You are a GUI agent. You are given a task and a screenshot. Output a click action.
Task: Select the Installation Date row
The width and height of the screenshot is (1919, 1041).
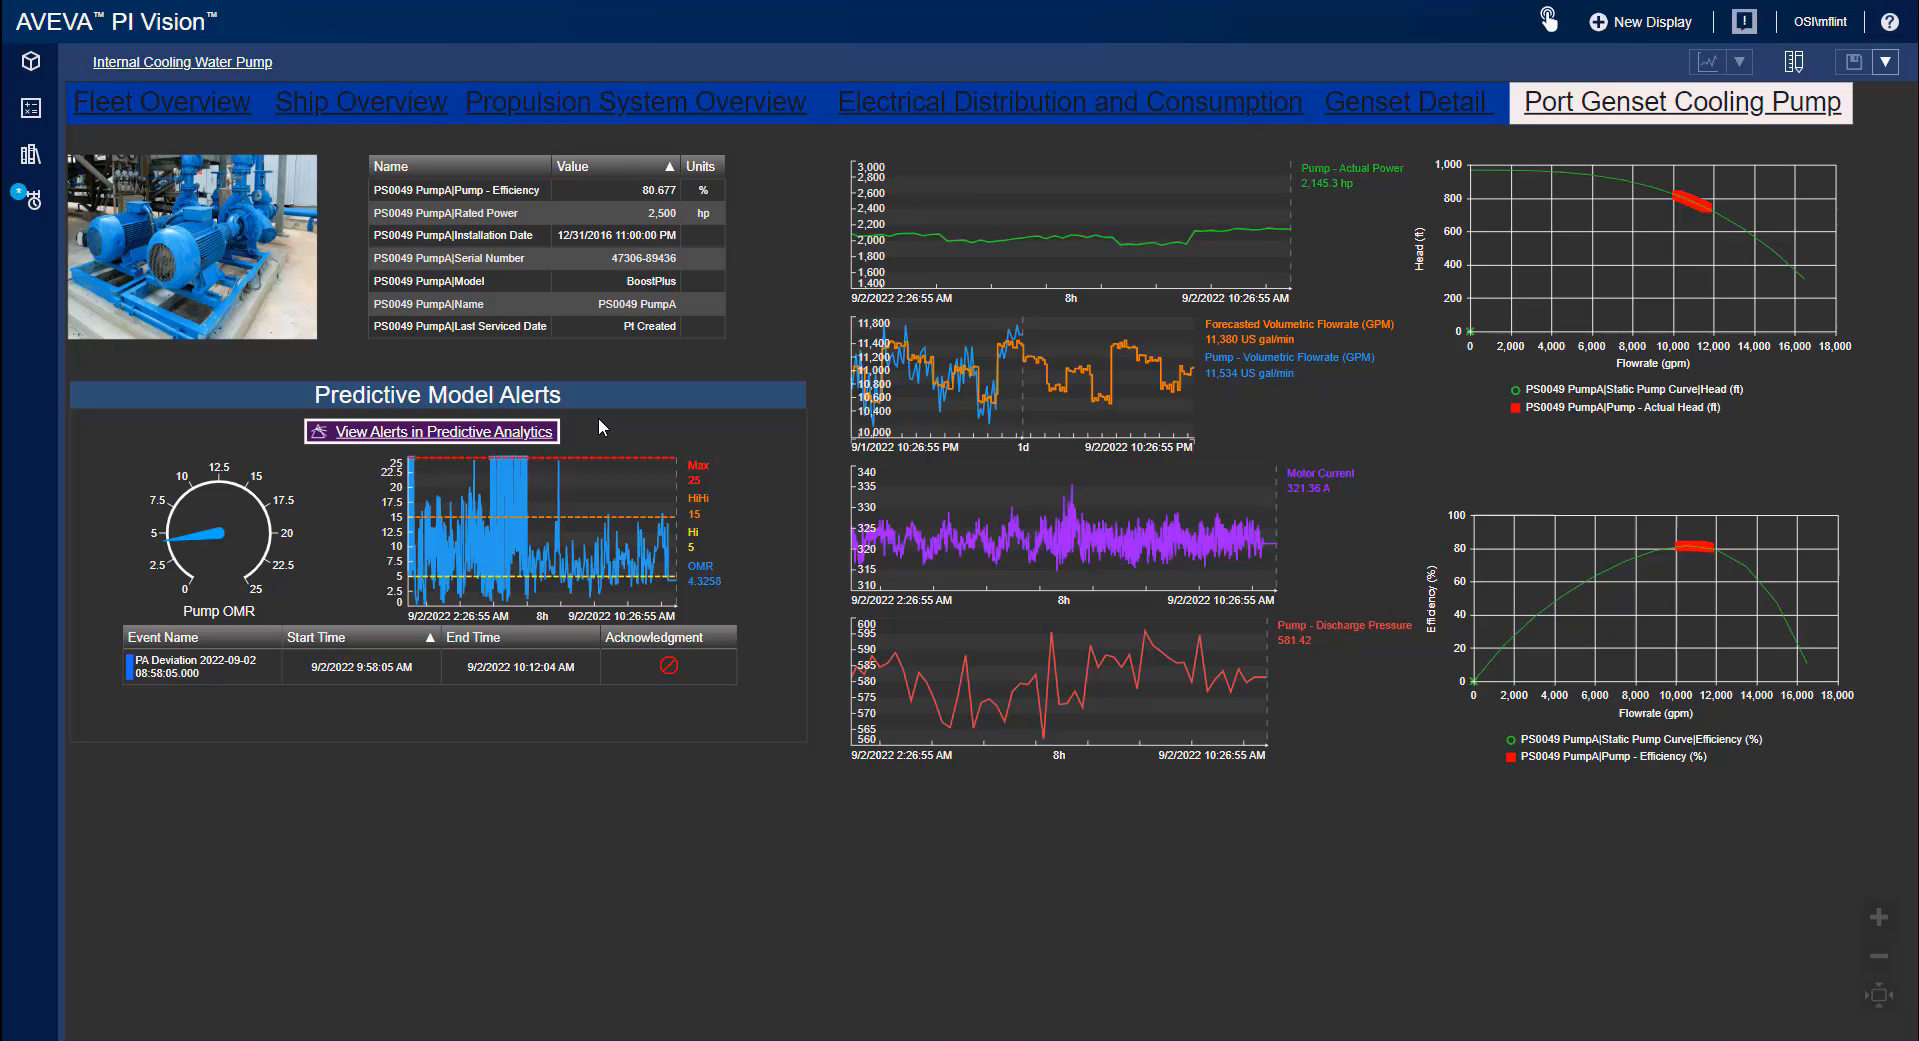point(546,235)
